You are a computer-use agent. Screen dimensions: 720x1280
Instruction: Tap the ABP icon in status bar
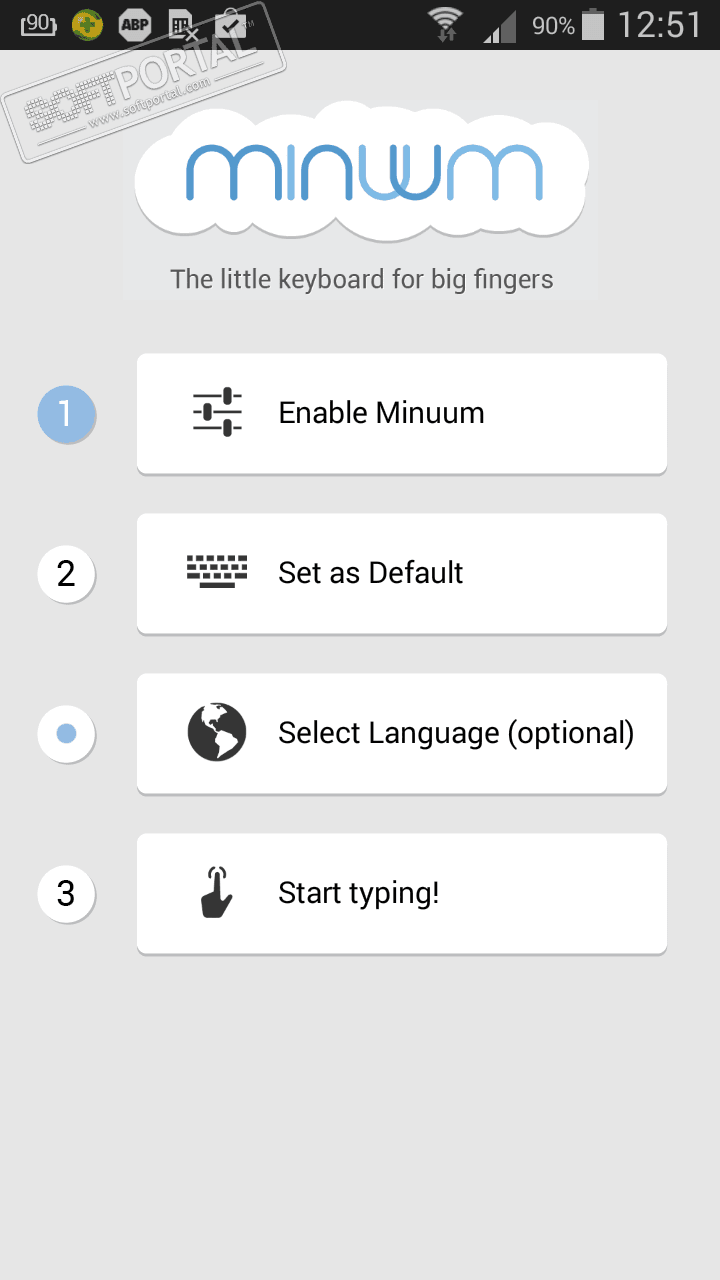point(134,24)
